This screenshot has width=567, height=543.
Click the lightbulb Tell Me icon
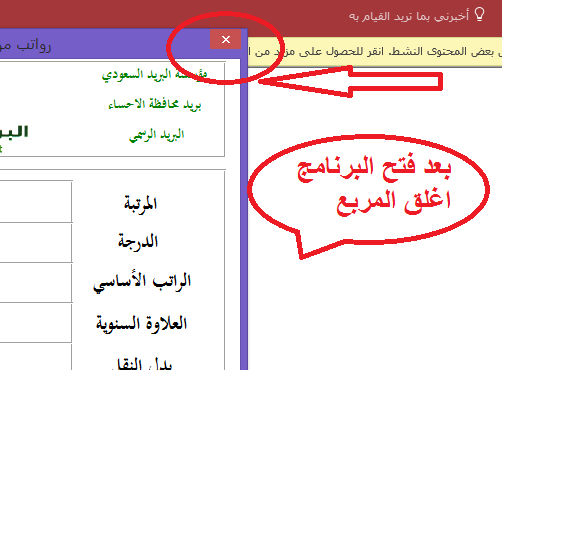click(479, 15)
